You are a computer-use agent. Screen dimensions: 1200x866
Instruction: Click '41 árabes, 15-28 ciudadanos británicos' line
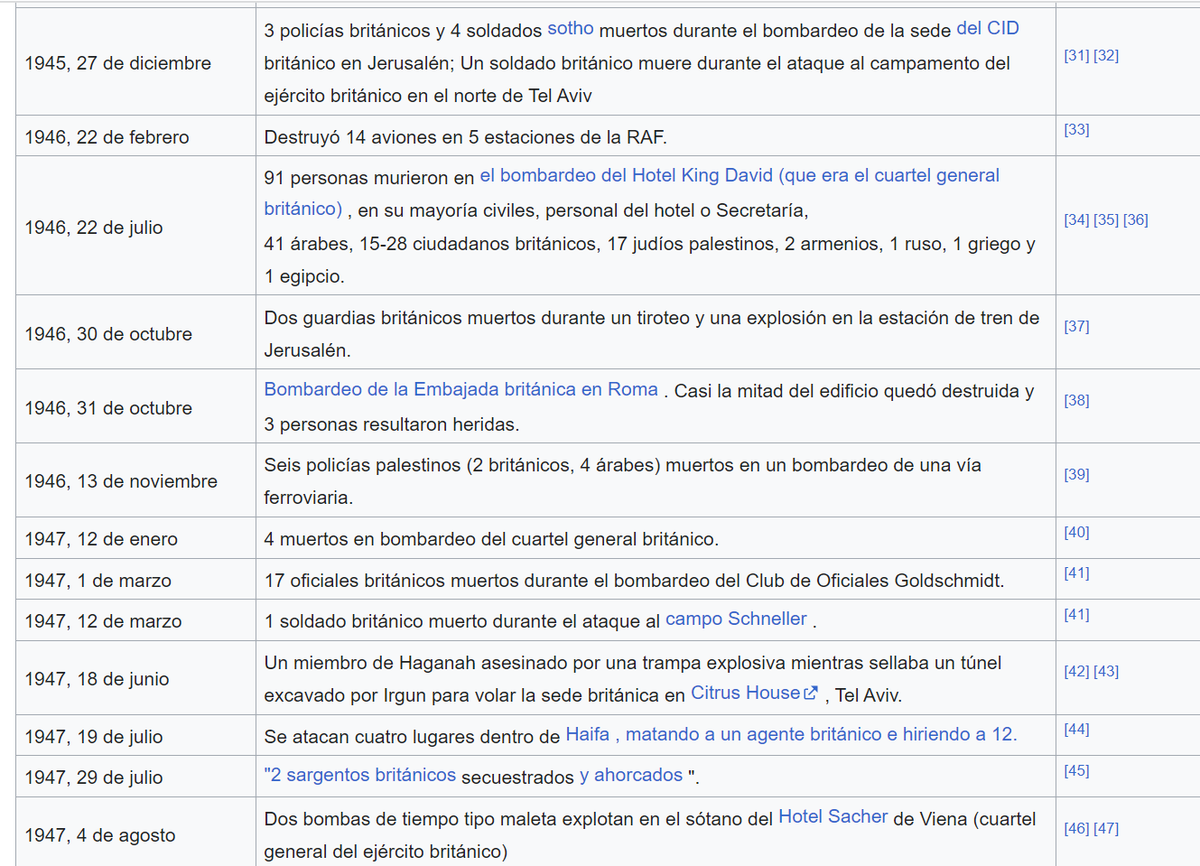(x=650, y=243)
